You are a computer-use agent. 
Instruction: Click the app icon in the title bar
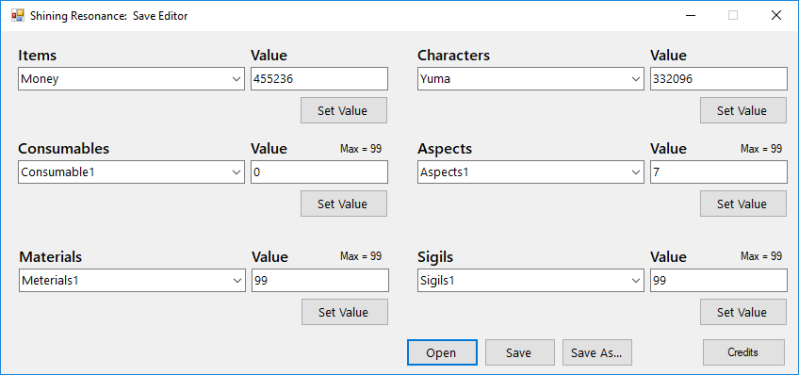coord(17,15)
